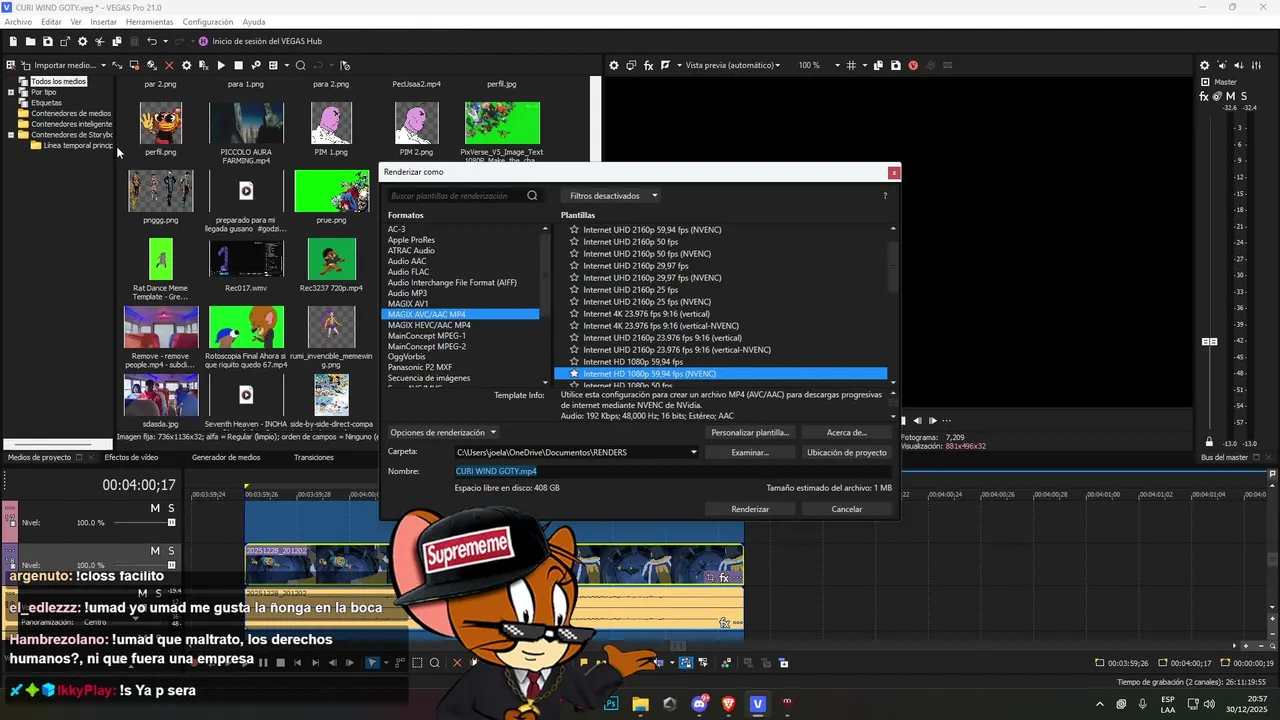Toggle split screen view in preview
The width and height of the screenshot is (1280, 720).
point(665,65)
